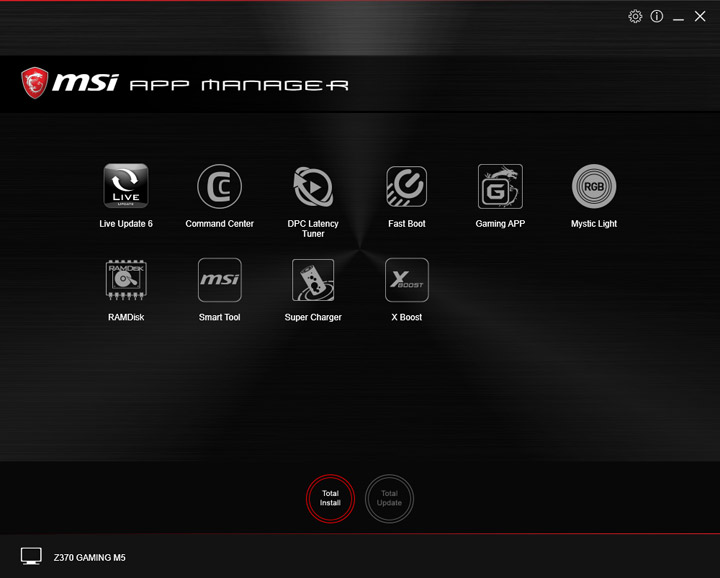Click the Z370 GAMING M5 model text

(90, 558)
